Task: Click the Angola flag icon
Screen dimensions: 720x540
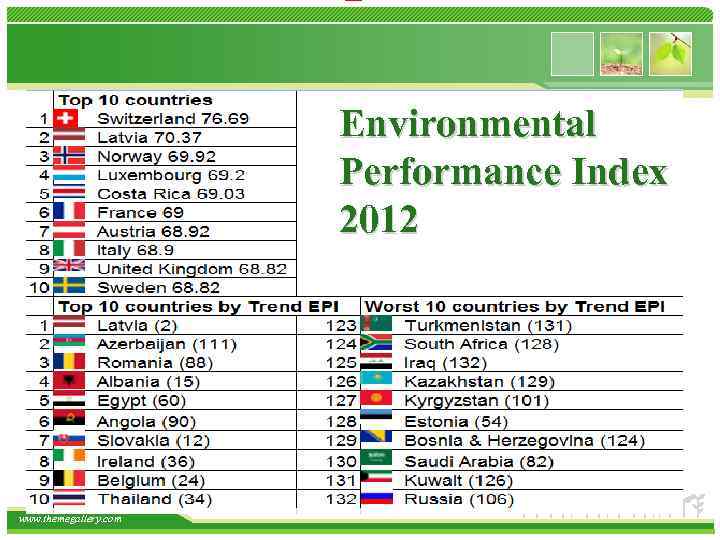Action: tap(69, 418)
